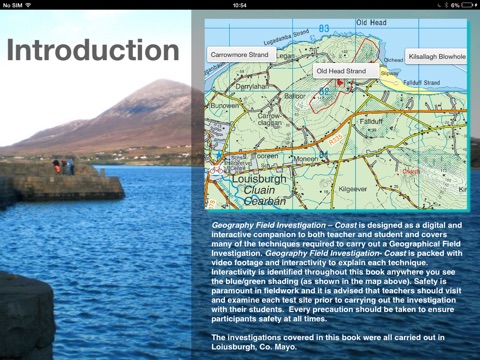Tap Cluain Cearbán label on map

pos(264,195)
